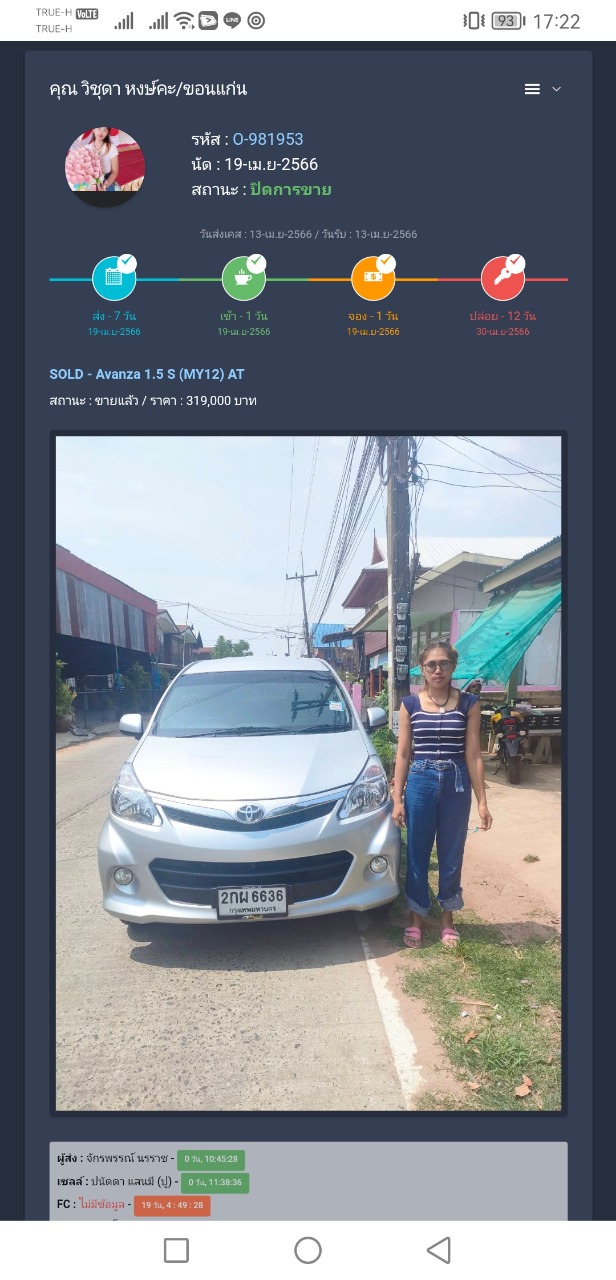
Task: Expand the chevron next to menu
Action: click(x=557, y=89)
